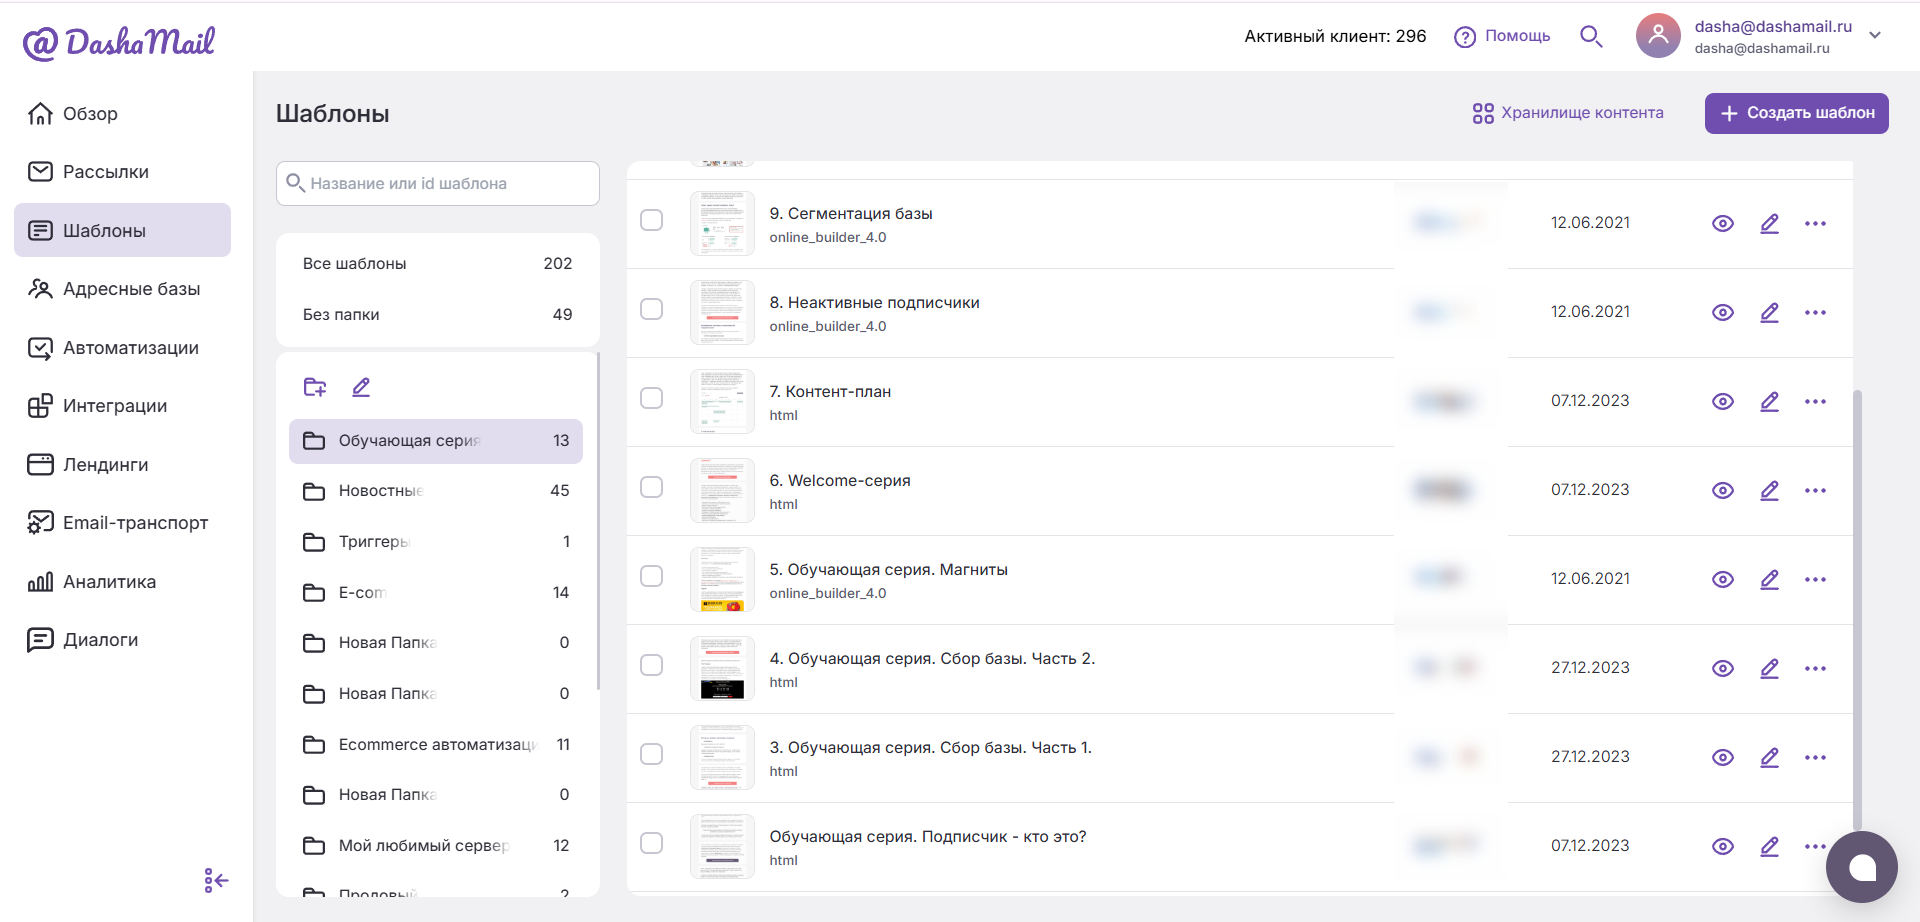Collapse the sidebar with arrow icon

[216, 880]
